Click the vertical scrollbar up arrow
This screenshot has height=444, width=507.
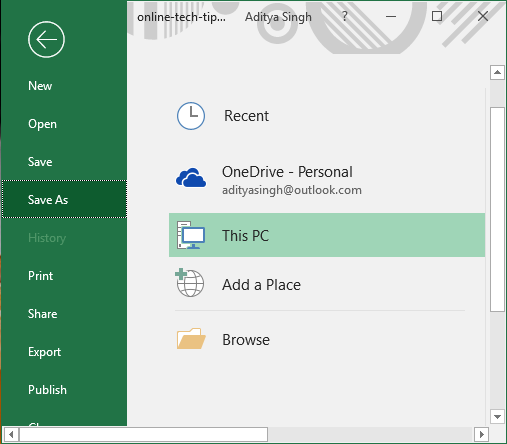(497, 72)
